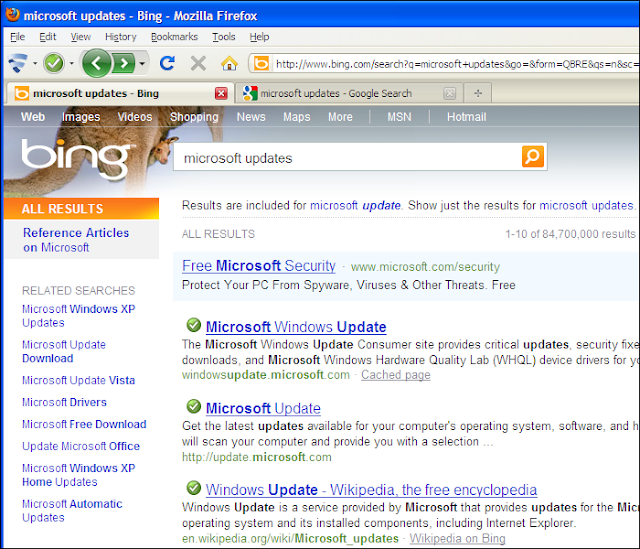The image size is (640, 549).
Task: Click the WOT shield toolbar icon
Action: pyautogui.click(x=18, y=63)
